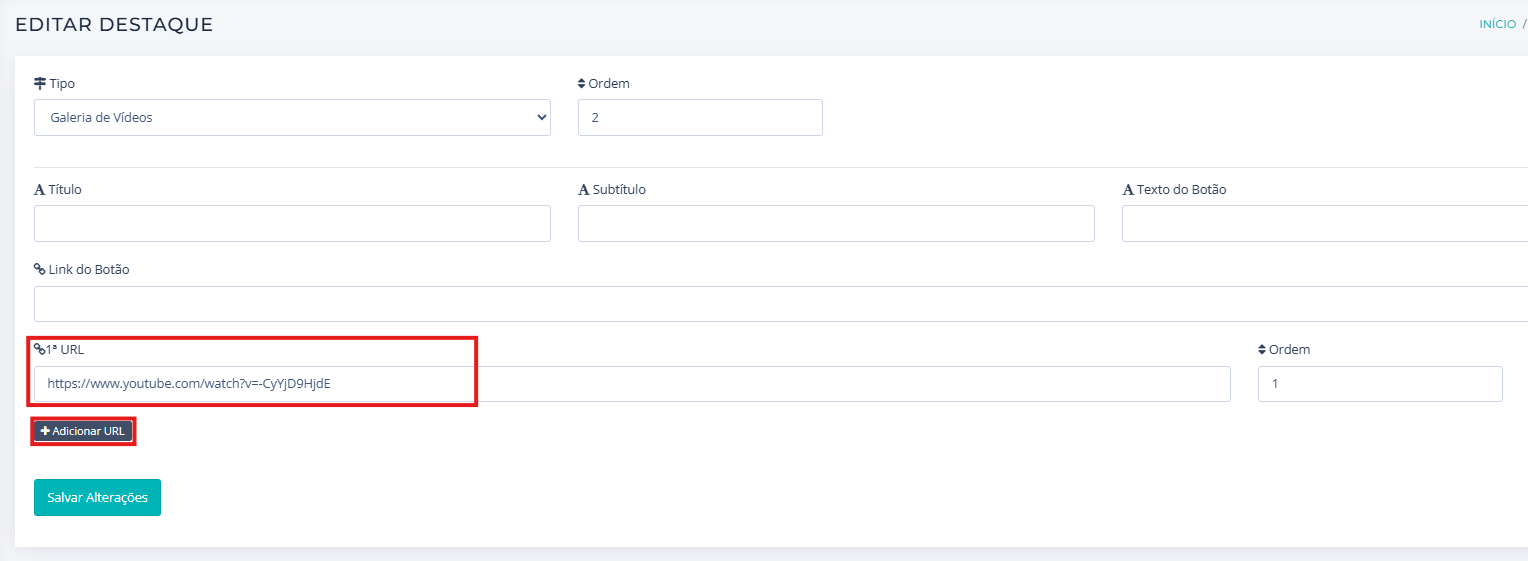The height and width of the screenshot is (561, 1528).
Task: Open the Galeria de Vídeos type dropdown
Action: (x=292, y=118)
